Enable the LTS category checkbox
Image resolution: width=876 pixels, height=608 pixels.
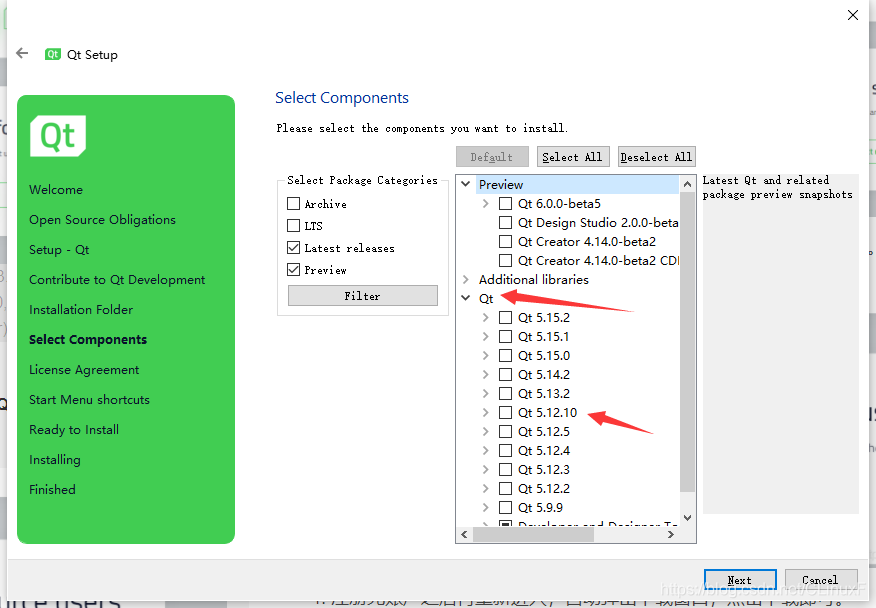pyautogui.click(x=293, y=225)
